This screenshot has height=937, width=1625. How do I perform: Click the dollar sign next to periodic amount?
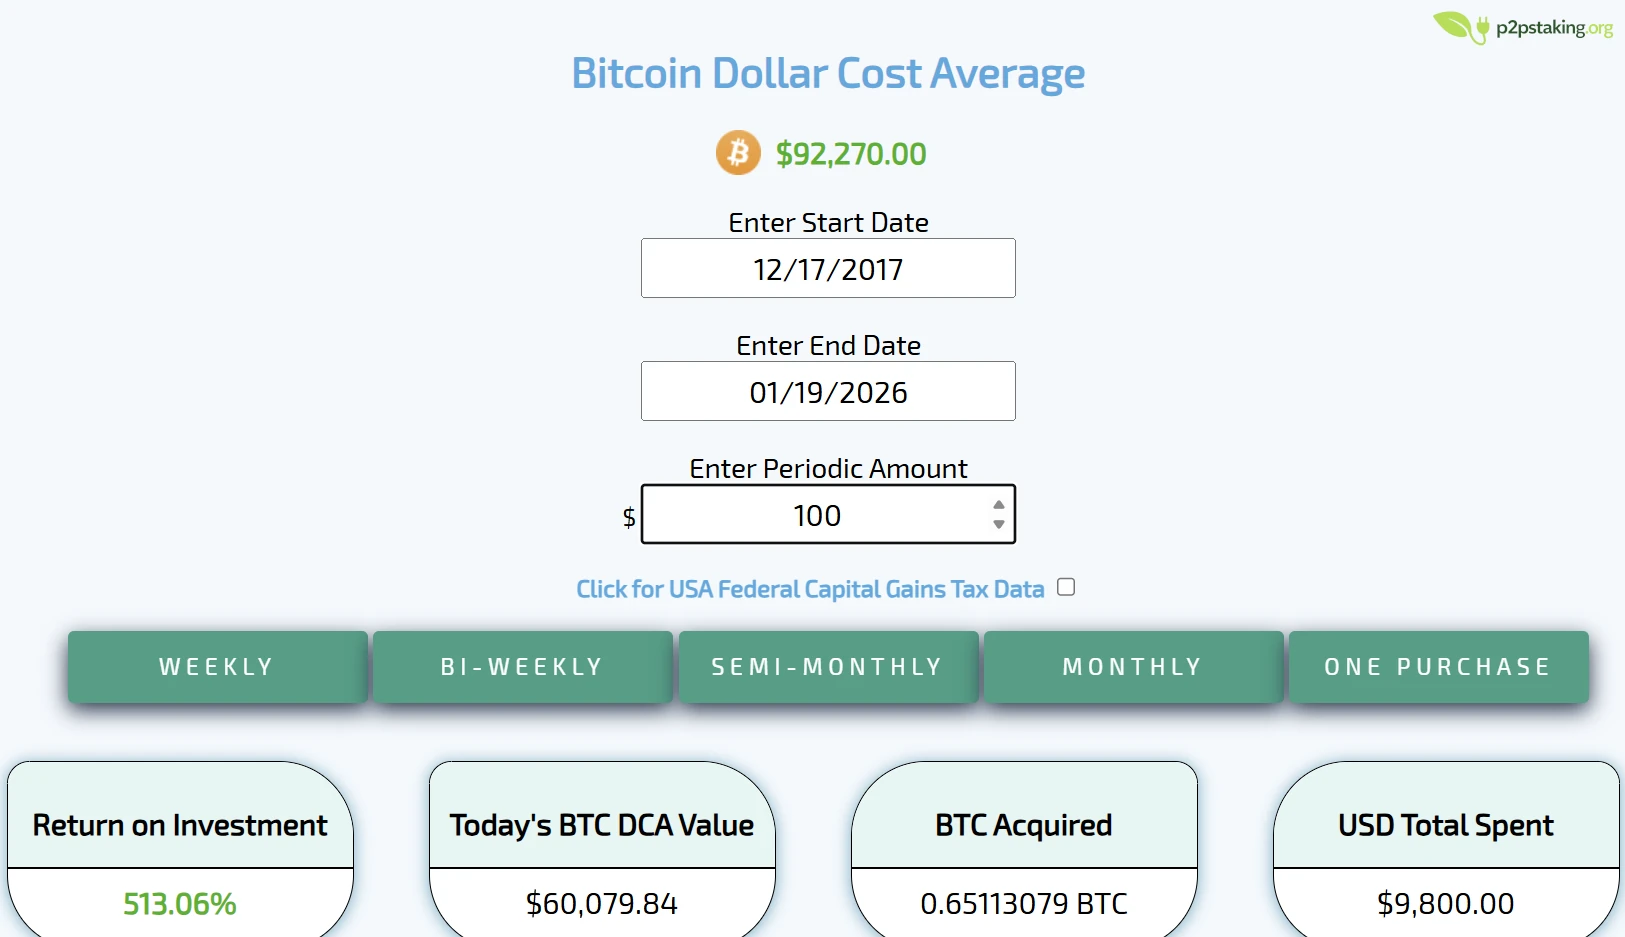point(627,517)
